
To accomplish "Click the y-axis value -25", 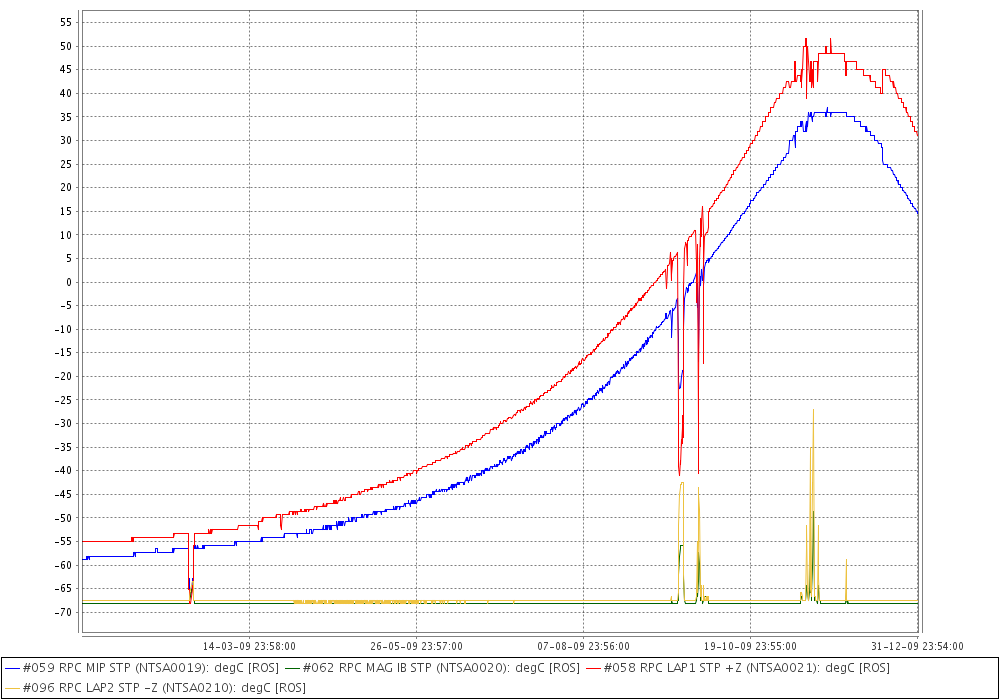I will tap(64, 400).
